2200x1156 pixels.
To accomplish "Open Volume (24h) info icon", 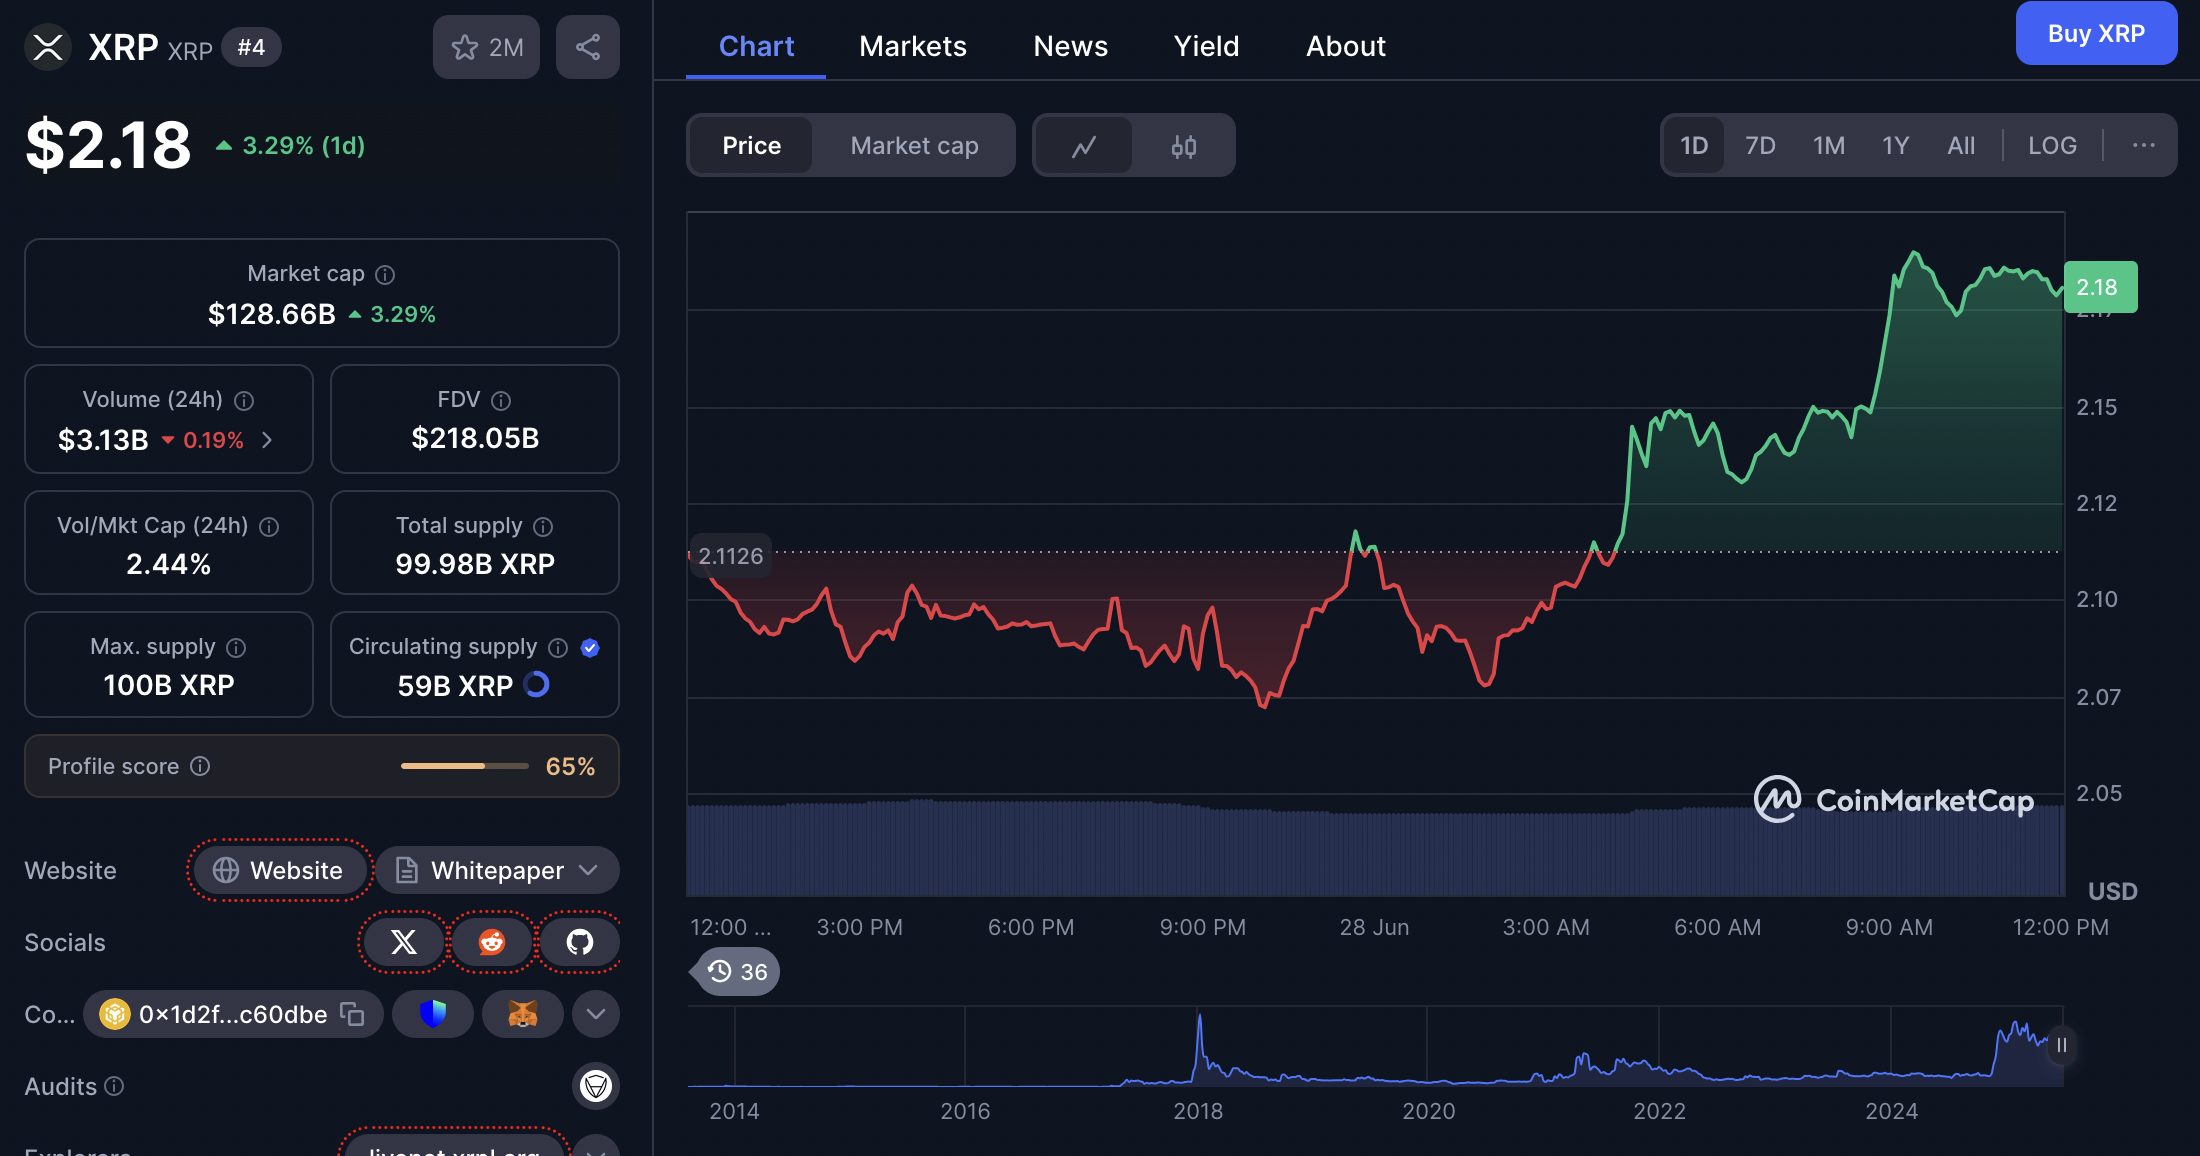I will coord(244,400).
